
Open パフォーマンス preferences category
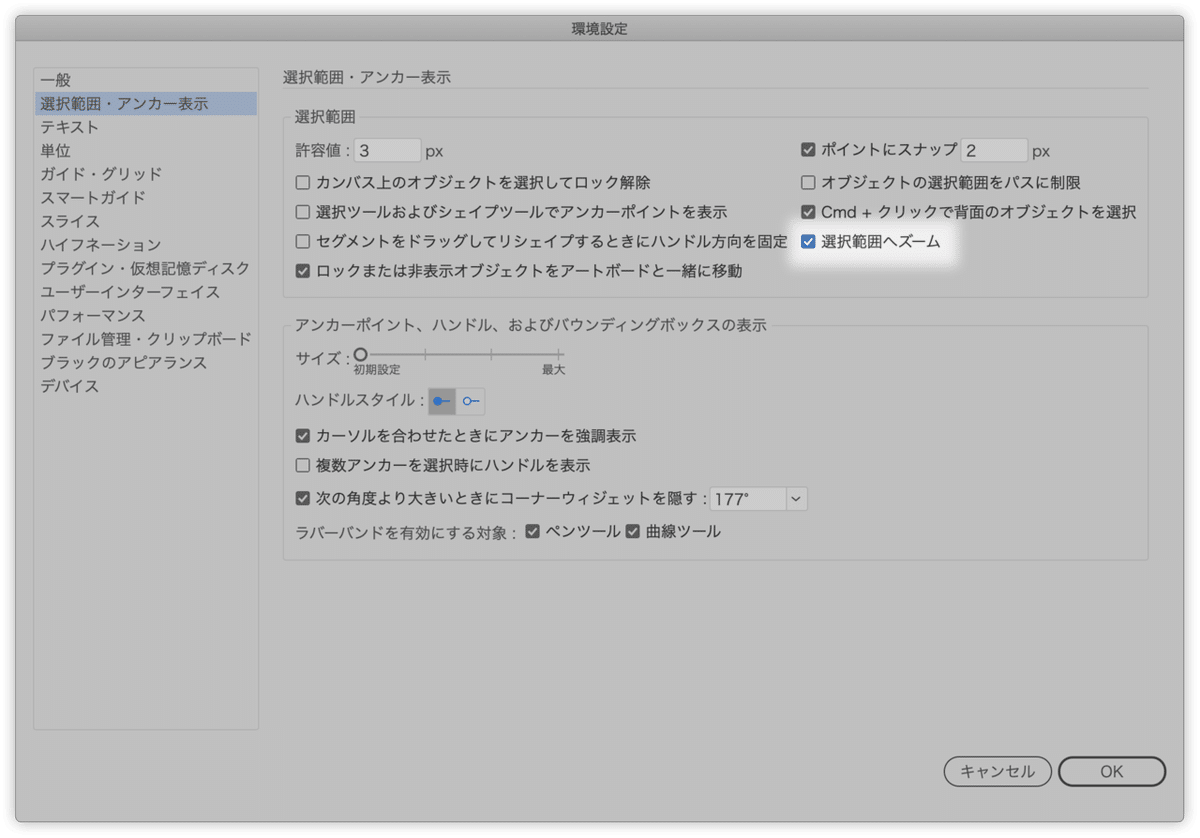coord(146,316)
